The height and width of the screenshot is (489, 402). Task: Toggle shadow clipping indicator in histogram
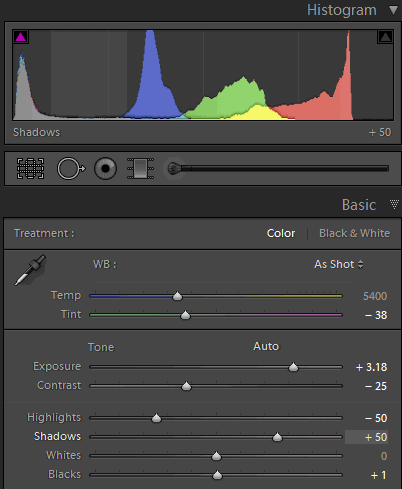20,37
